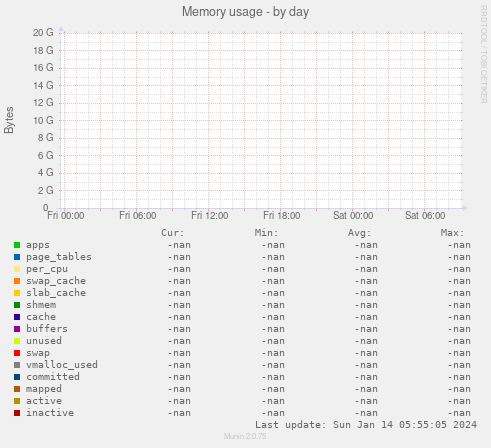Click the 'Fri 12:00' x-axis label

click(x=210, y=216)
